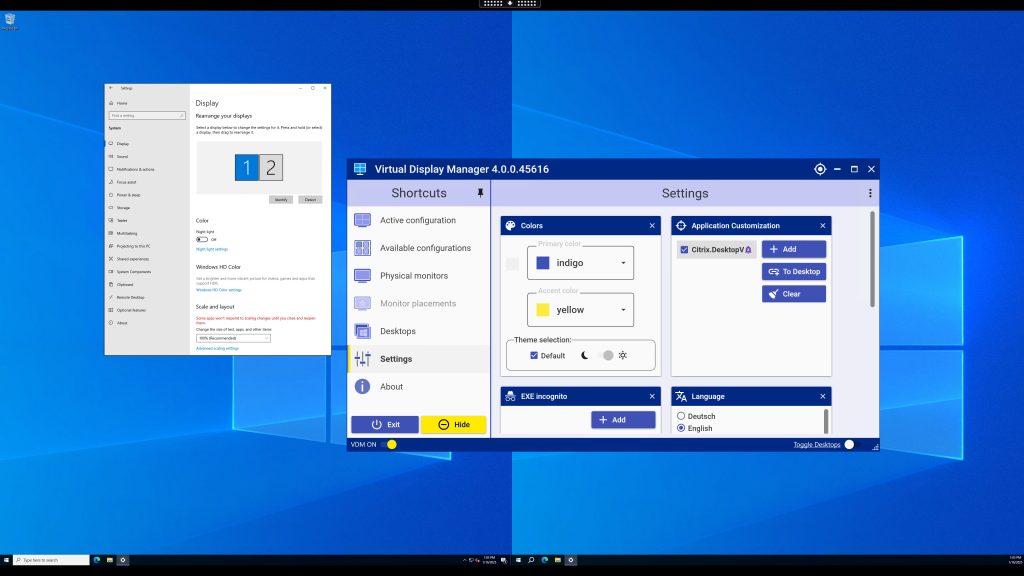Select the Active configuration shortcut icon
This screenshot has width=1024, height=576.
(363, 220)
